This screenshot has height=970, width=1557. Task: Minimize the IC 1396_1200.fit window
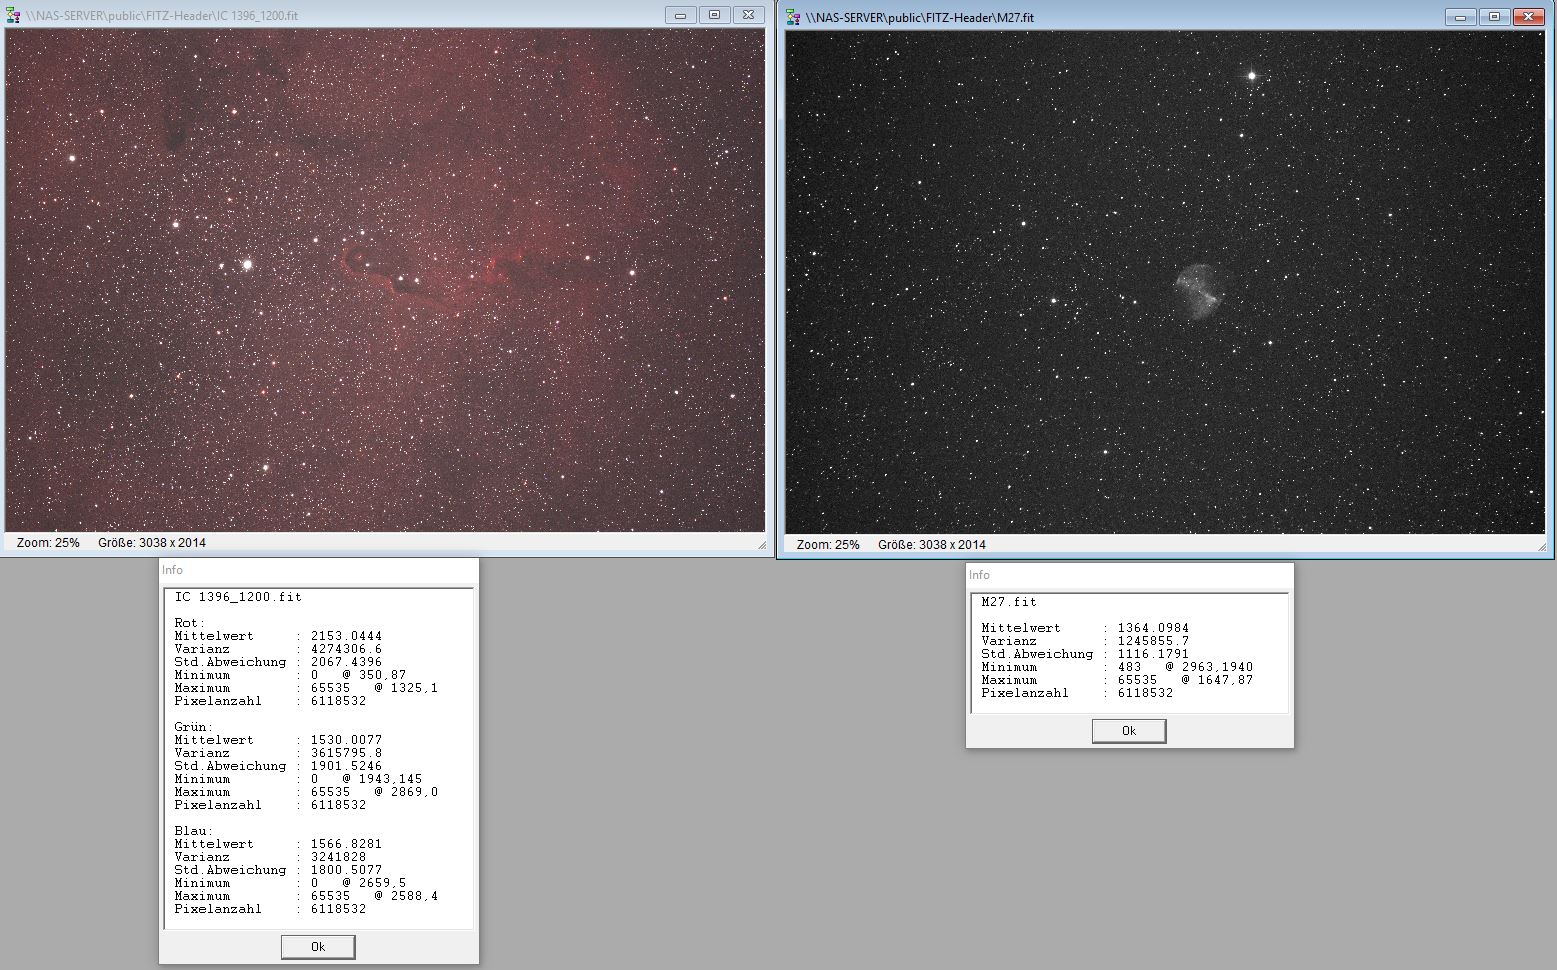pos(681,15)
